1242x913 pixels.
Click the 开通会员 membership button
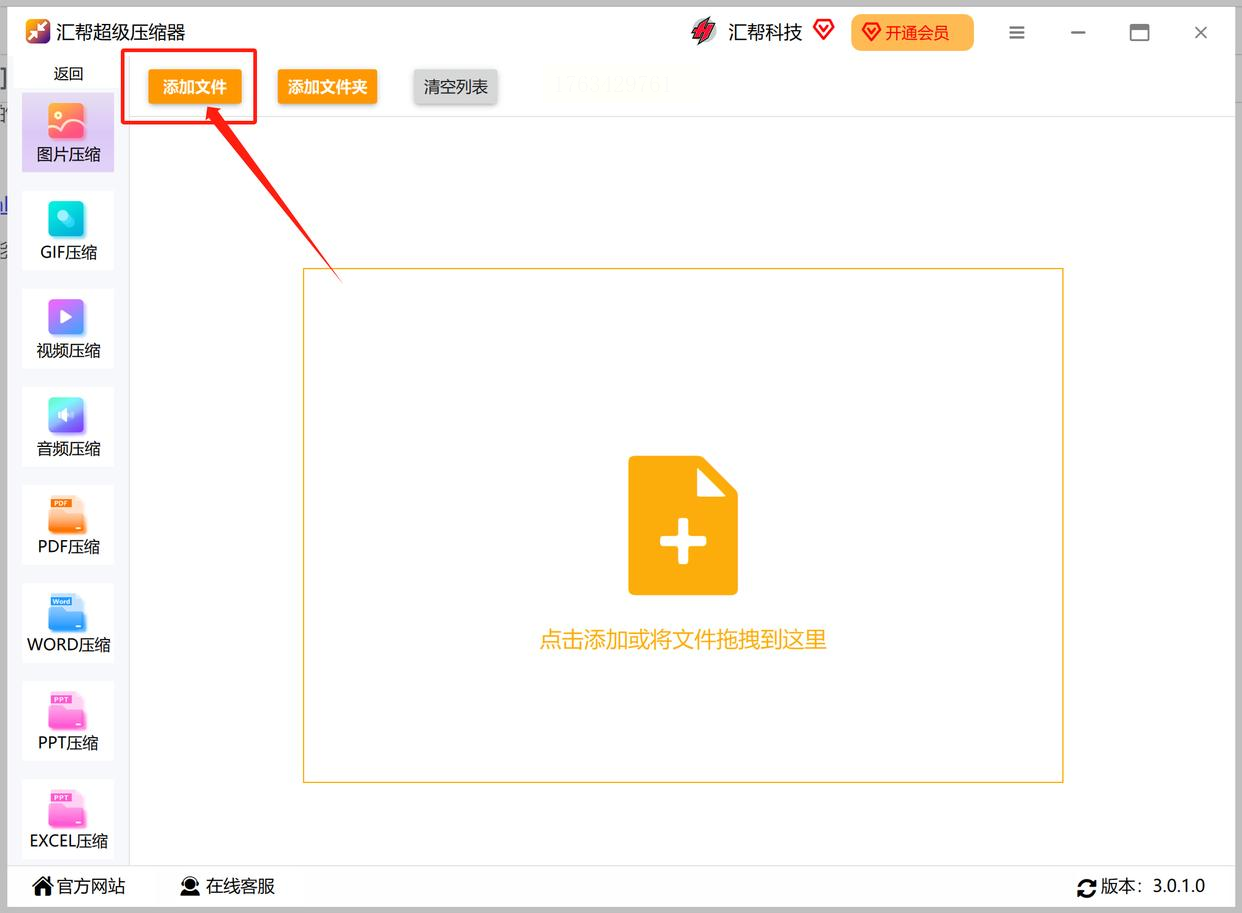click(912, 33)
